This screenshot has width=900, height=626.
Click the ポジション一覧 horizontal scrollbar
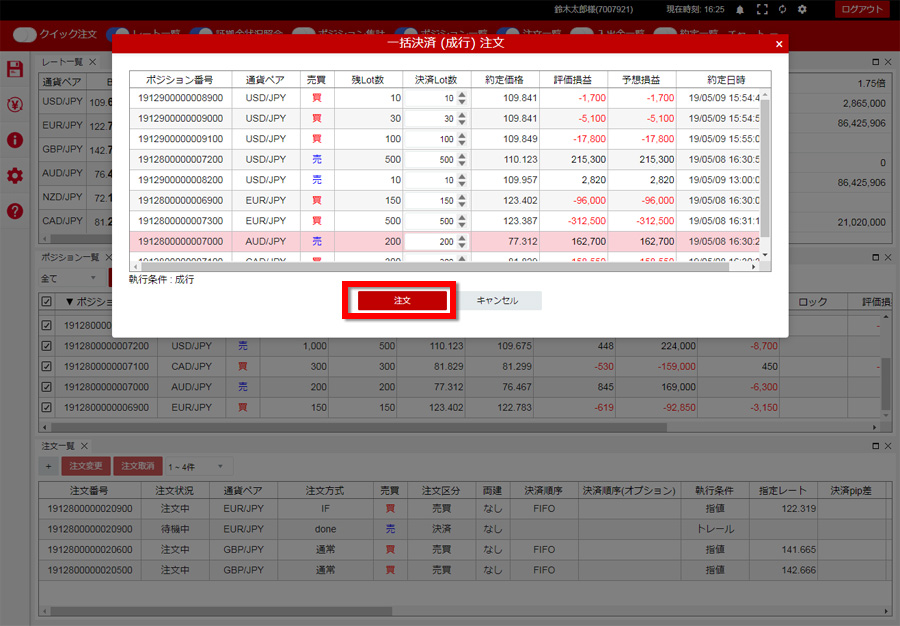point(359,427)
